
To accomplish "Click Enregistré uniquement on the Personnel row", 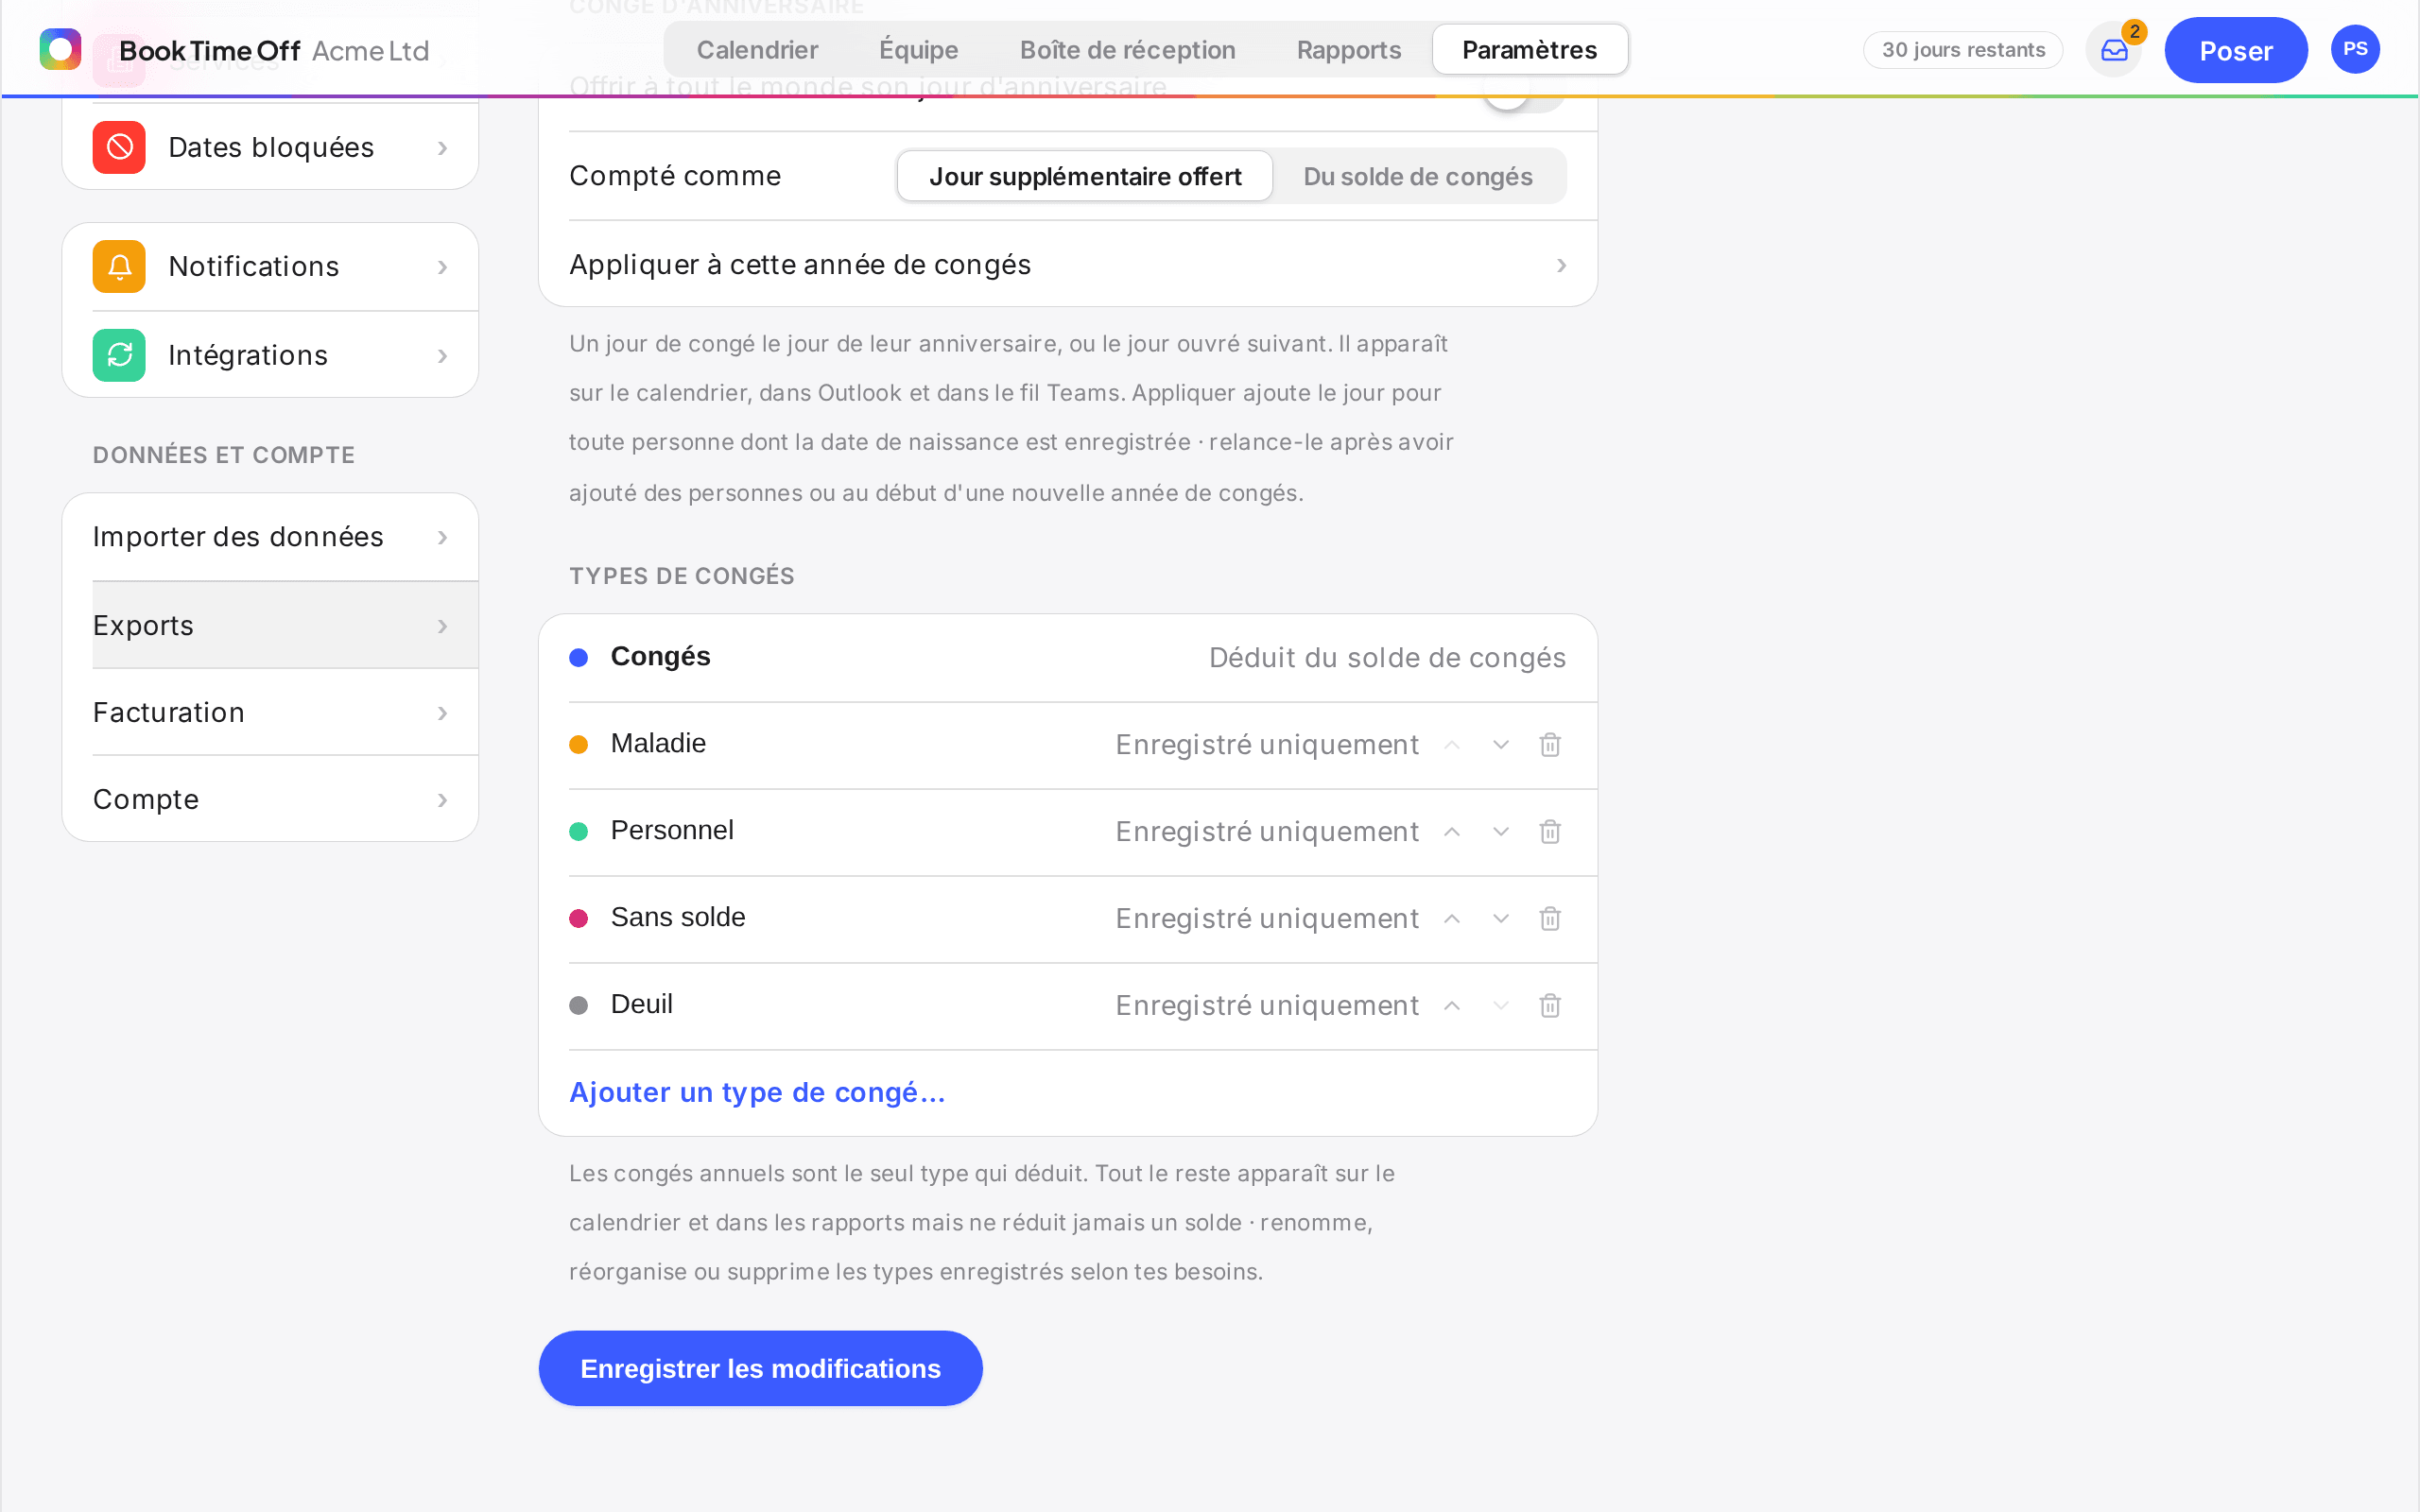I will tap(1267, 831).
